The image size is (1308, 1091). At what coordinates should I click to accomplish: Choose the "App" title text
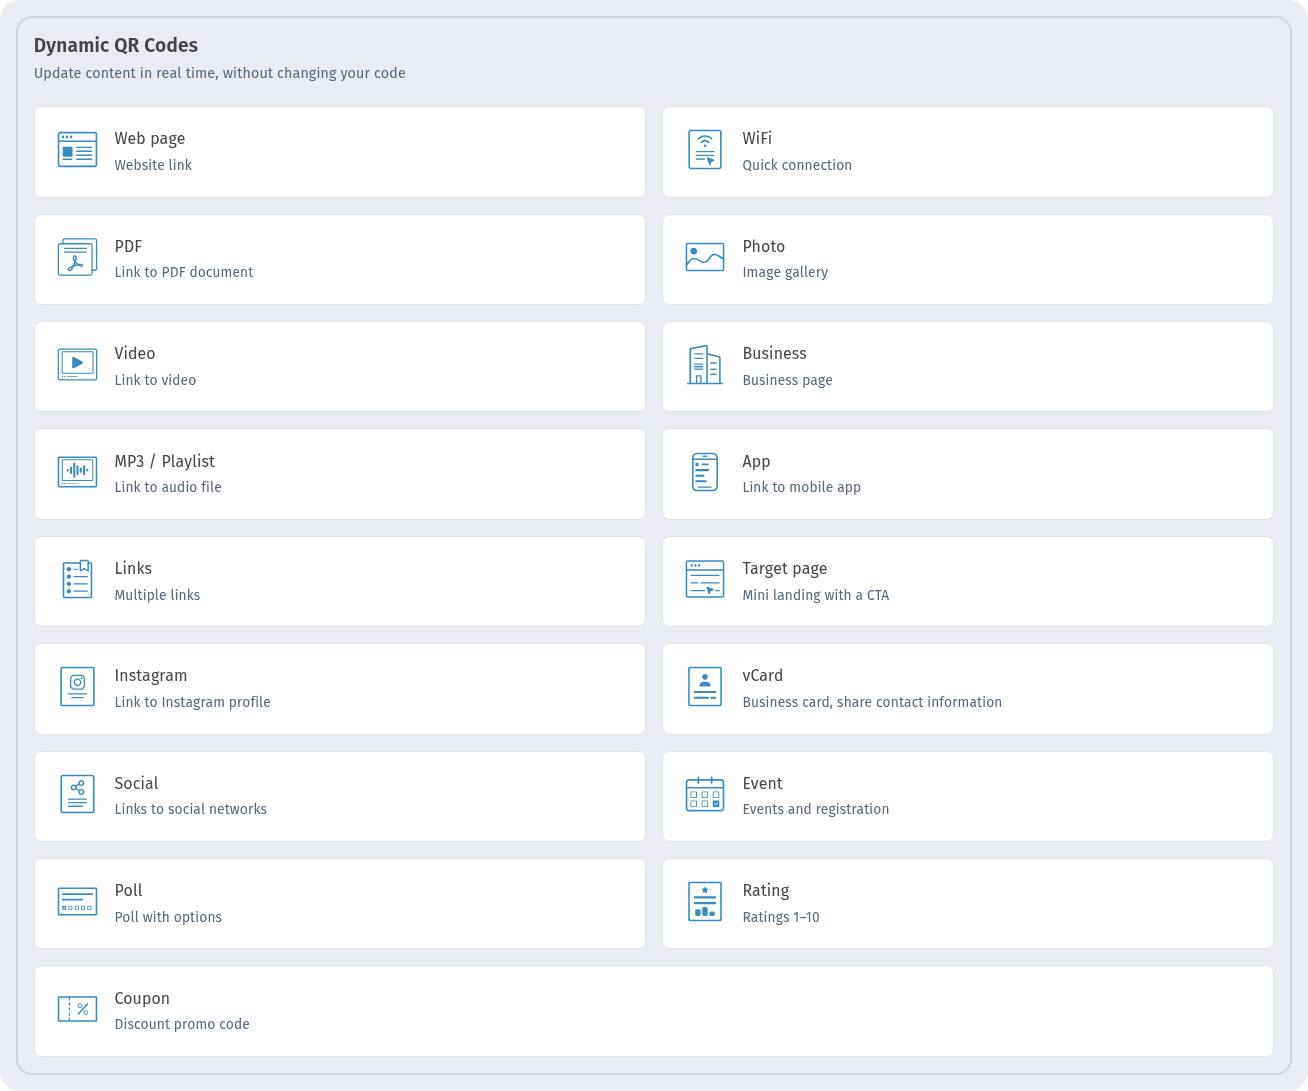click(x=756, y=461)
